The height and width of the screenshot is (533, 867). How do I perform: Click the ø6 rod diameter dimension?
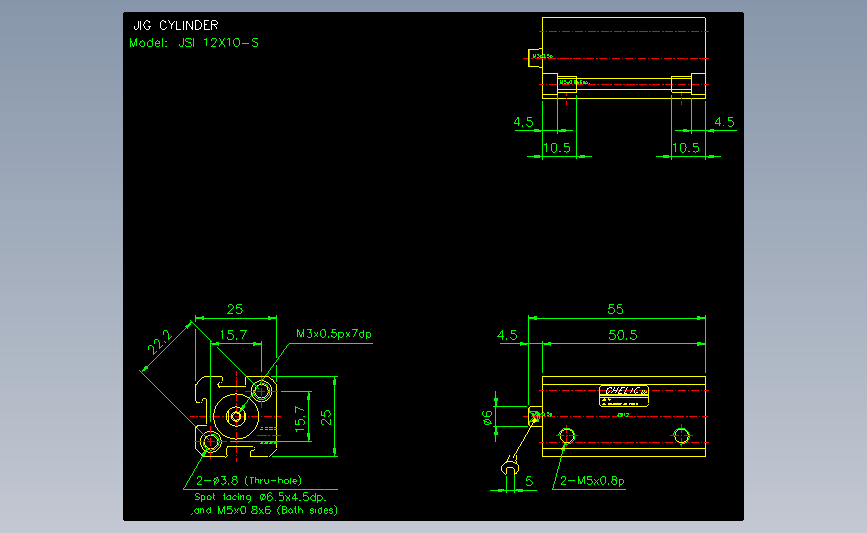[487, 417]
